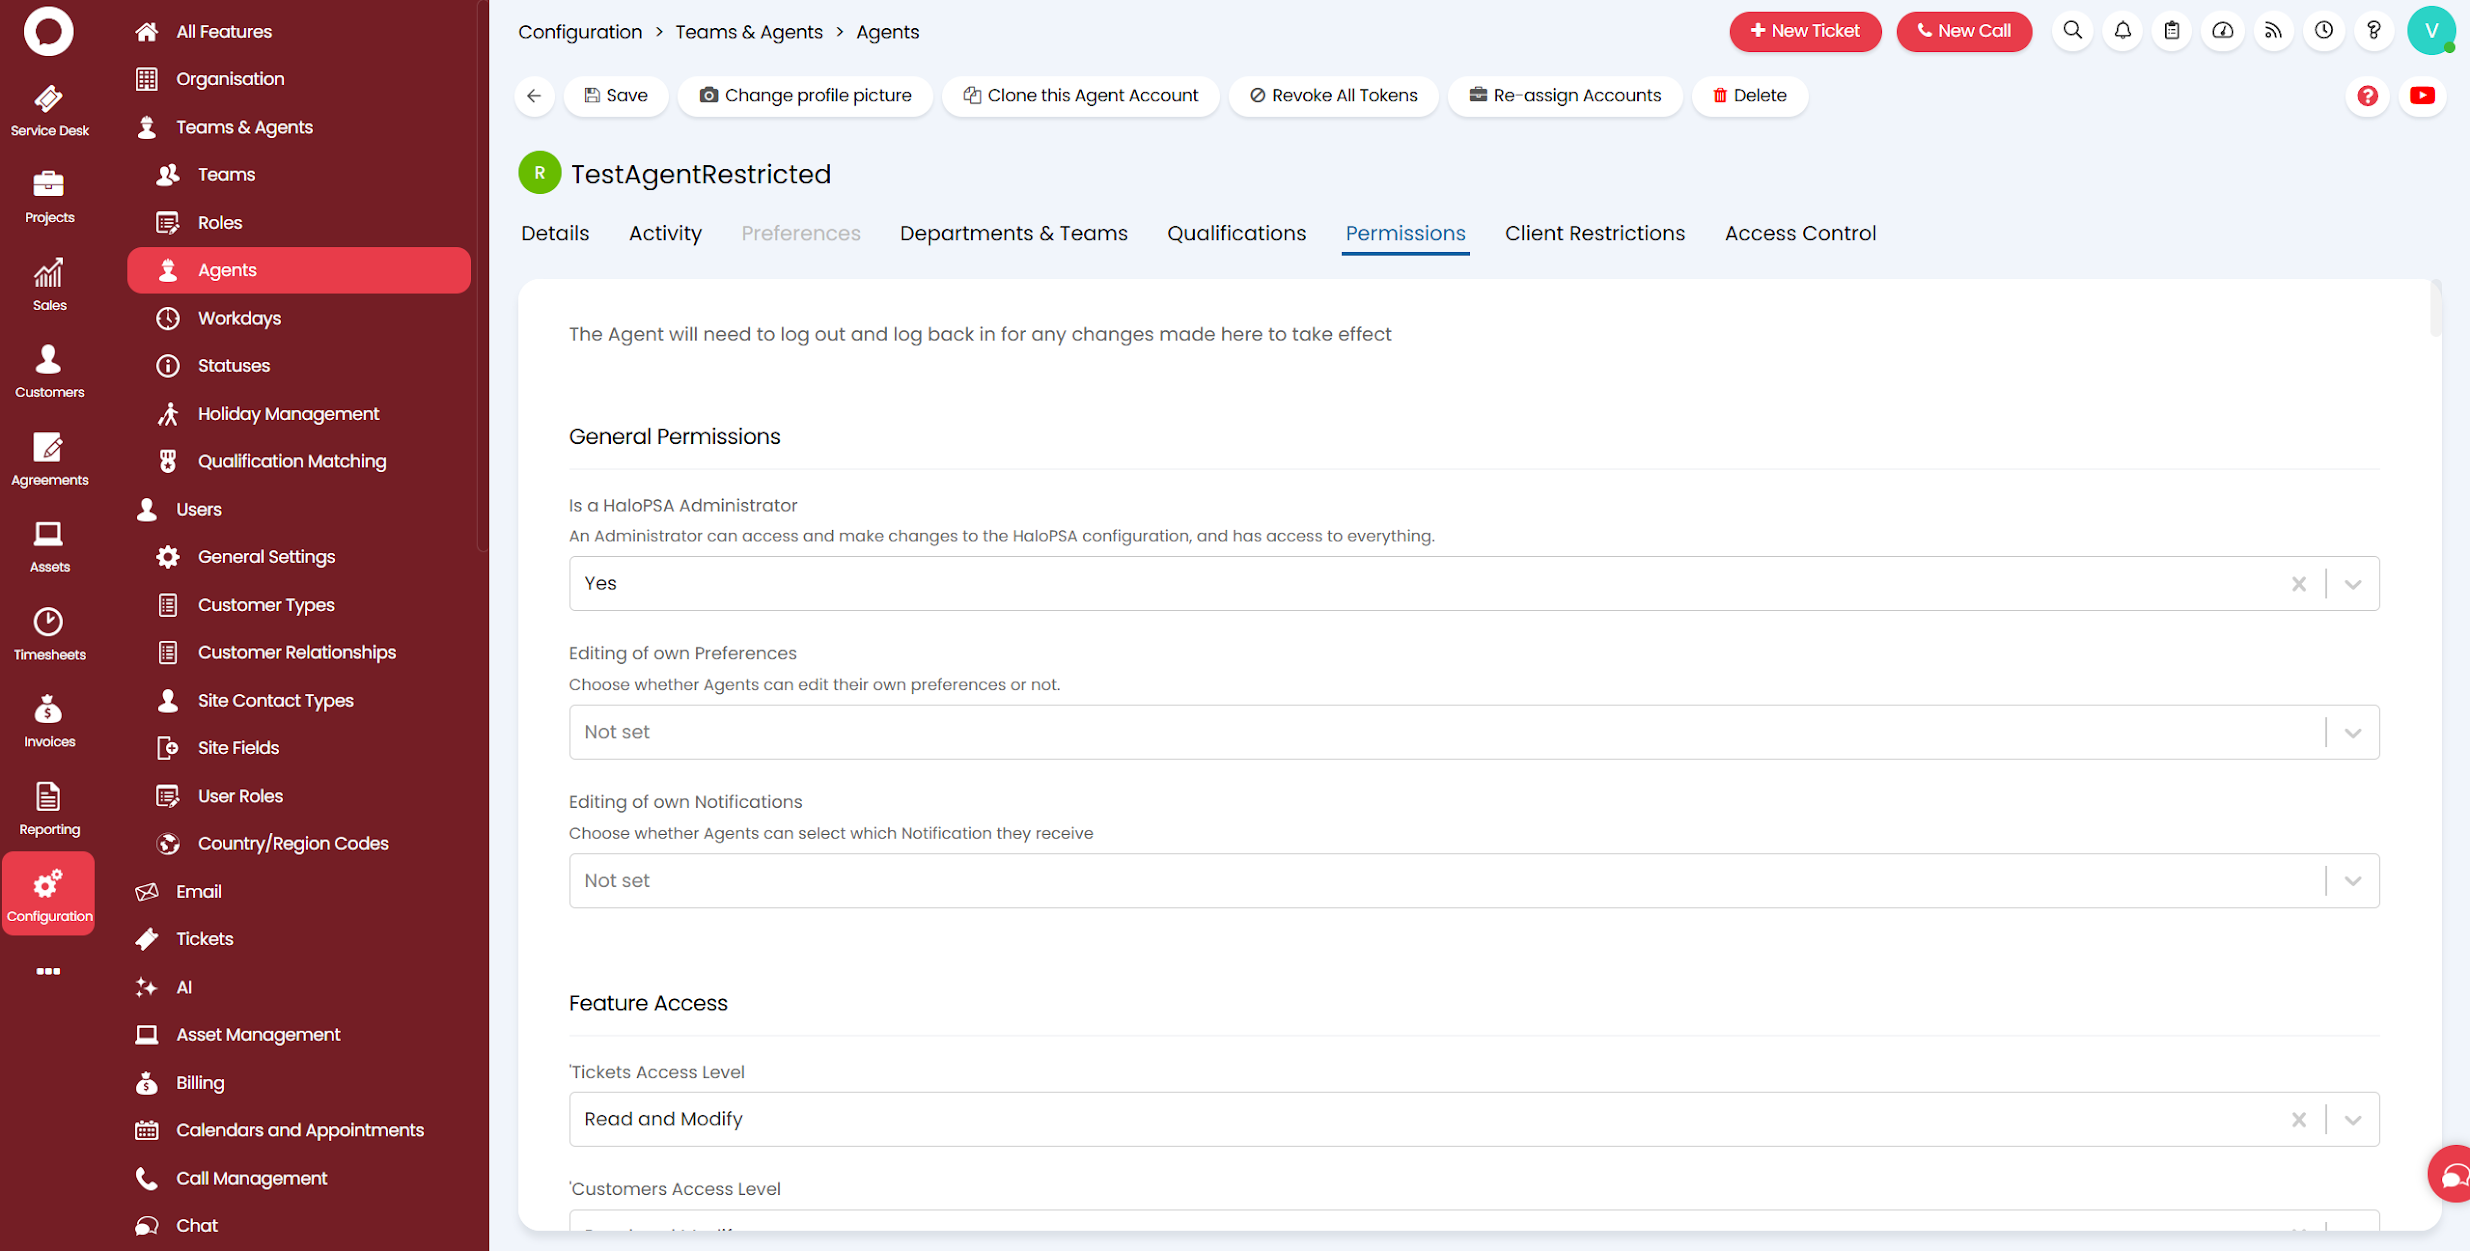
Task: Switch to the Client Restrictions tab
Action: coord(1594,233)
